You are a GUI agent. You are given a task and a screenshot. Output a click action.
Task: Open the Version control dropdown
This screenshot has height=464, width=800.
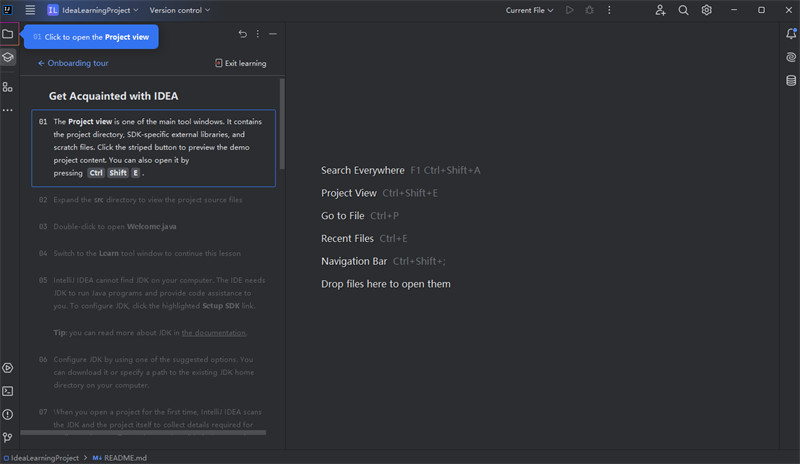coord(180,10)
